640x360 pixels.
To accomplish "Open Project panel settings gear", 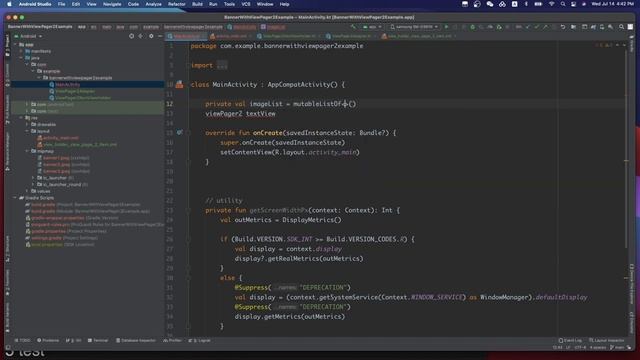I will tap(151, 36).
